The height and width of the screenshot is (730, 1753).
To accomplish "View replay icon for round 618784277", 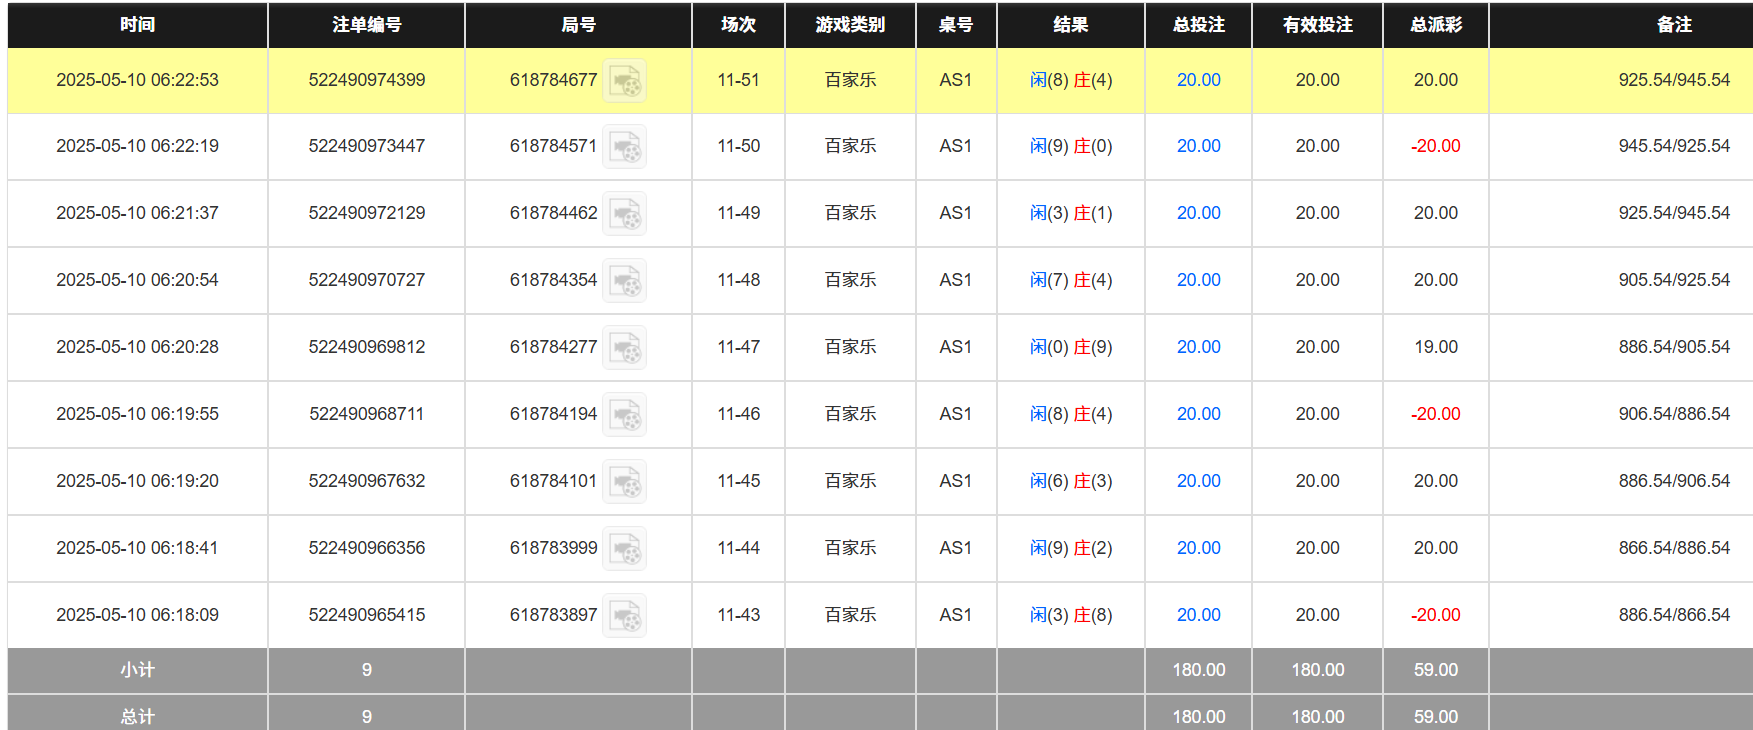I will pos(625,348).
